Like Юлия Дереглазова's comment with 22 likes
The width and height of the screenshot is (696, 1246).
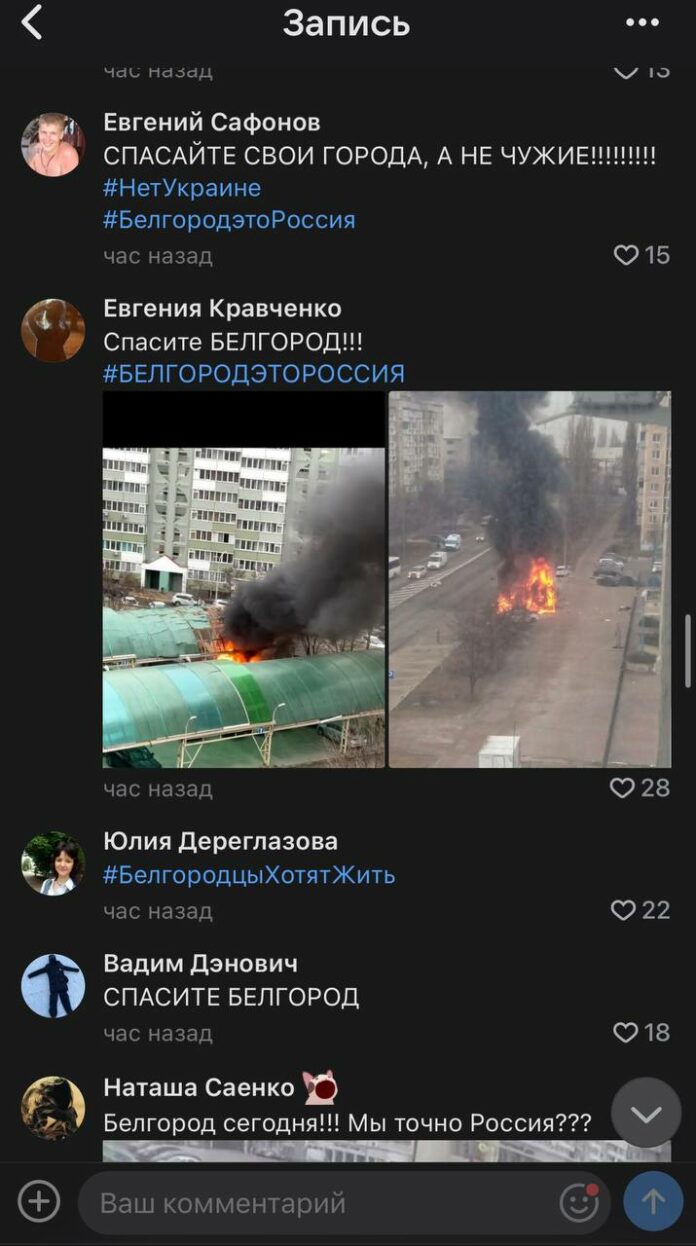(x=623, y=910)
